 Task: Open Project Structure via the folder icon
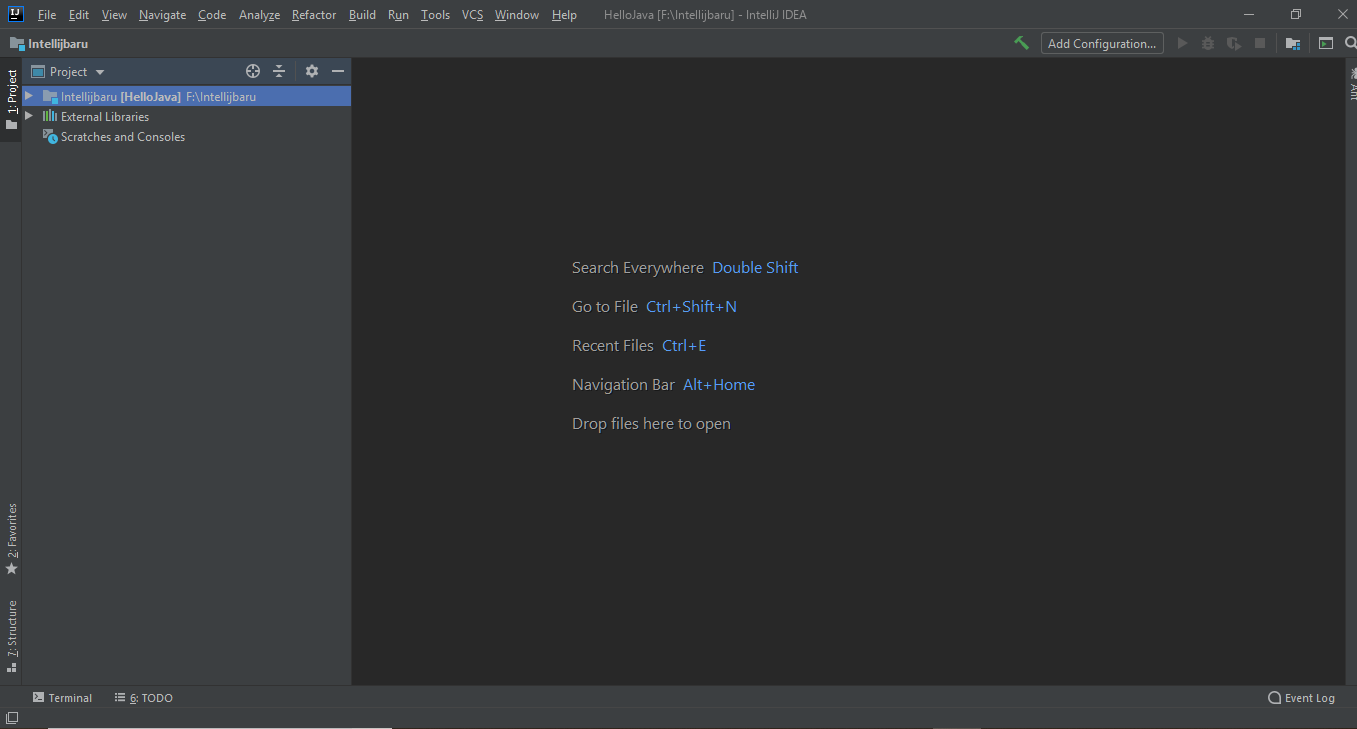[x=1293, y=43]
